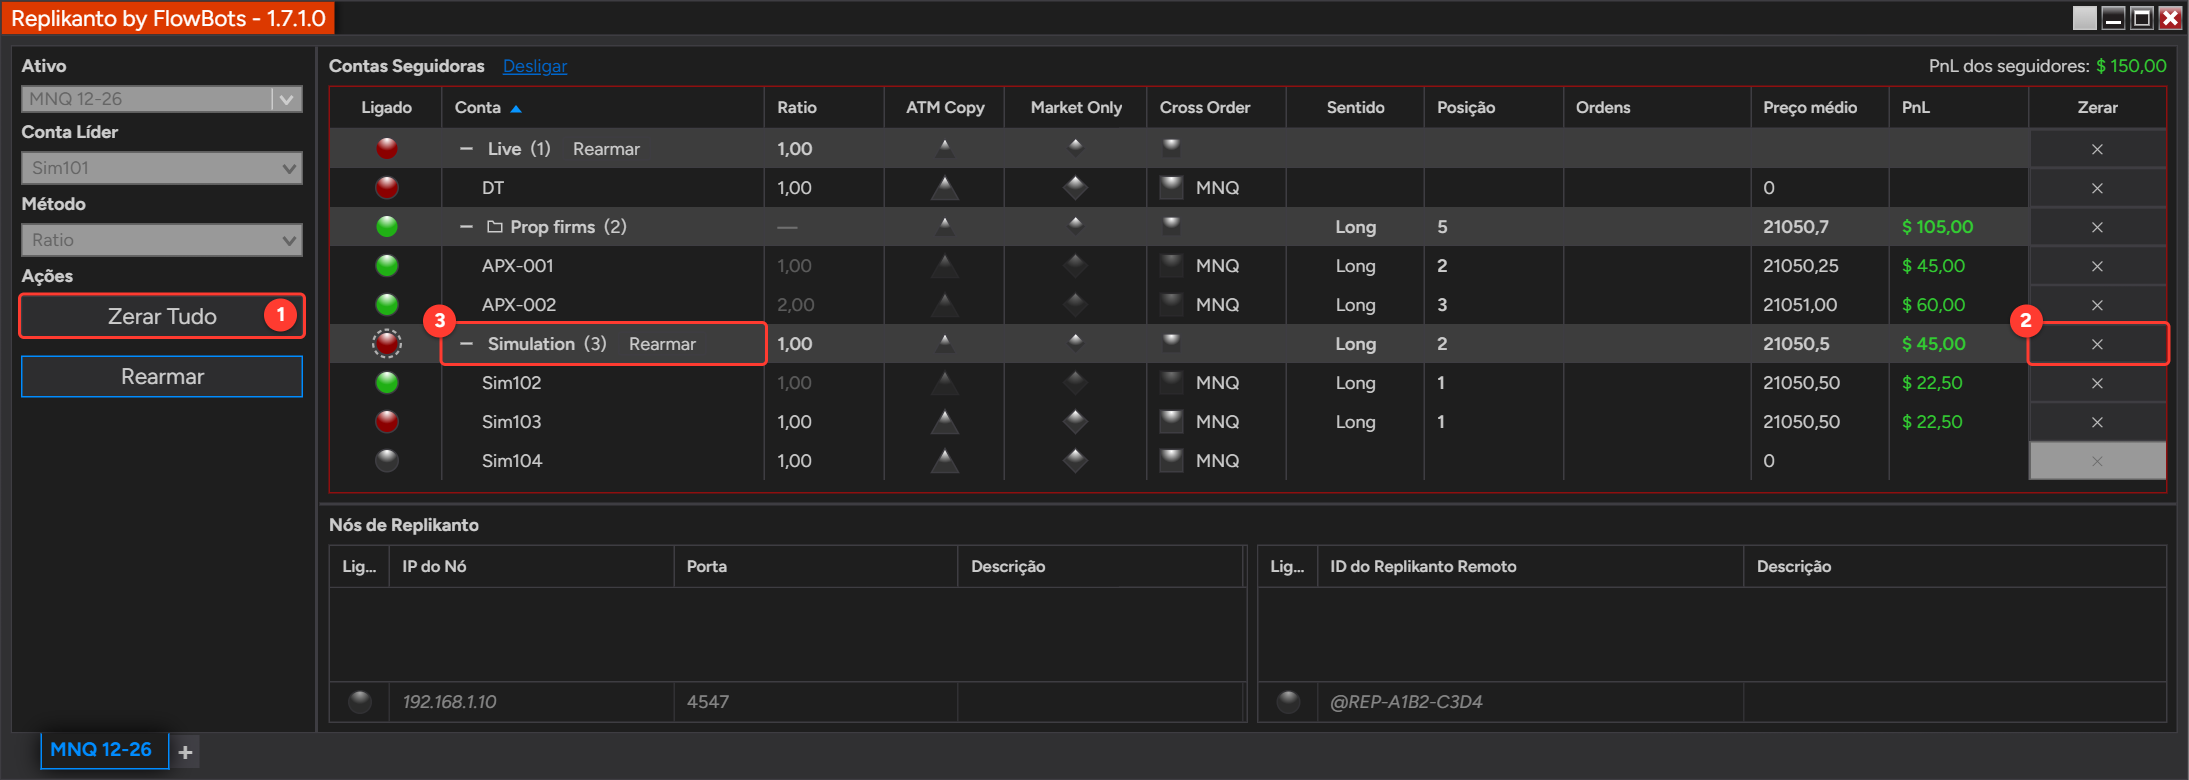Click X flatten icon in DT row

[x=2097, y=188]
